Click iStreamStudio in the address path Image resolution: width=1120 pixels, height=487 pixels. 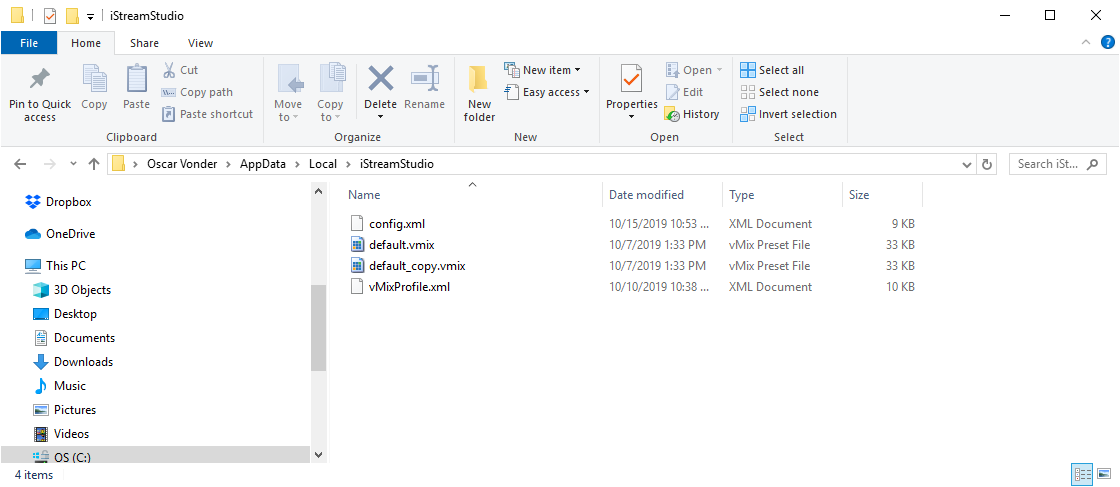pos(396,164)
